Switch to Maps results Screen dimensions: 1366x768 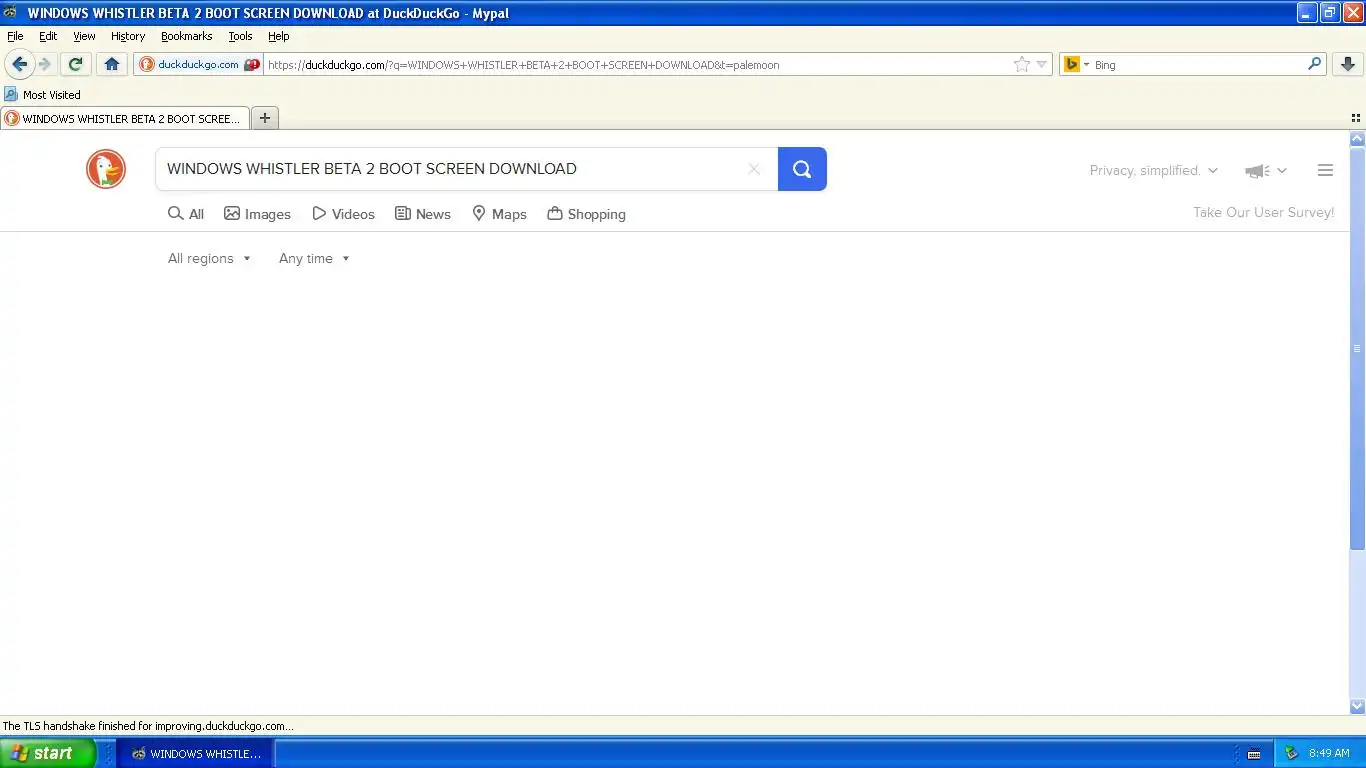coord(499,214)
